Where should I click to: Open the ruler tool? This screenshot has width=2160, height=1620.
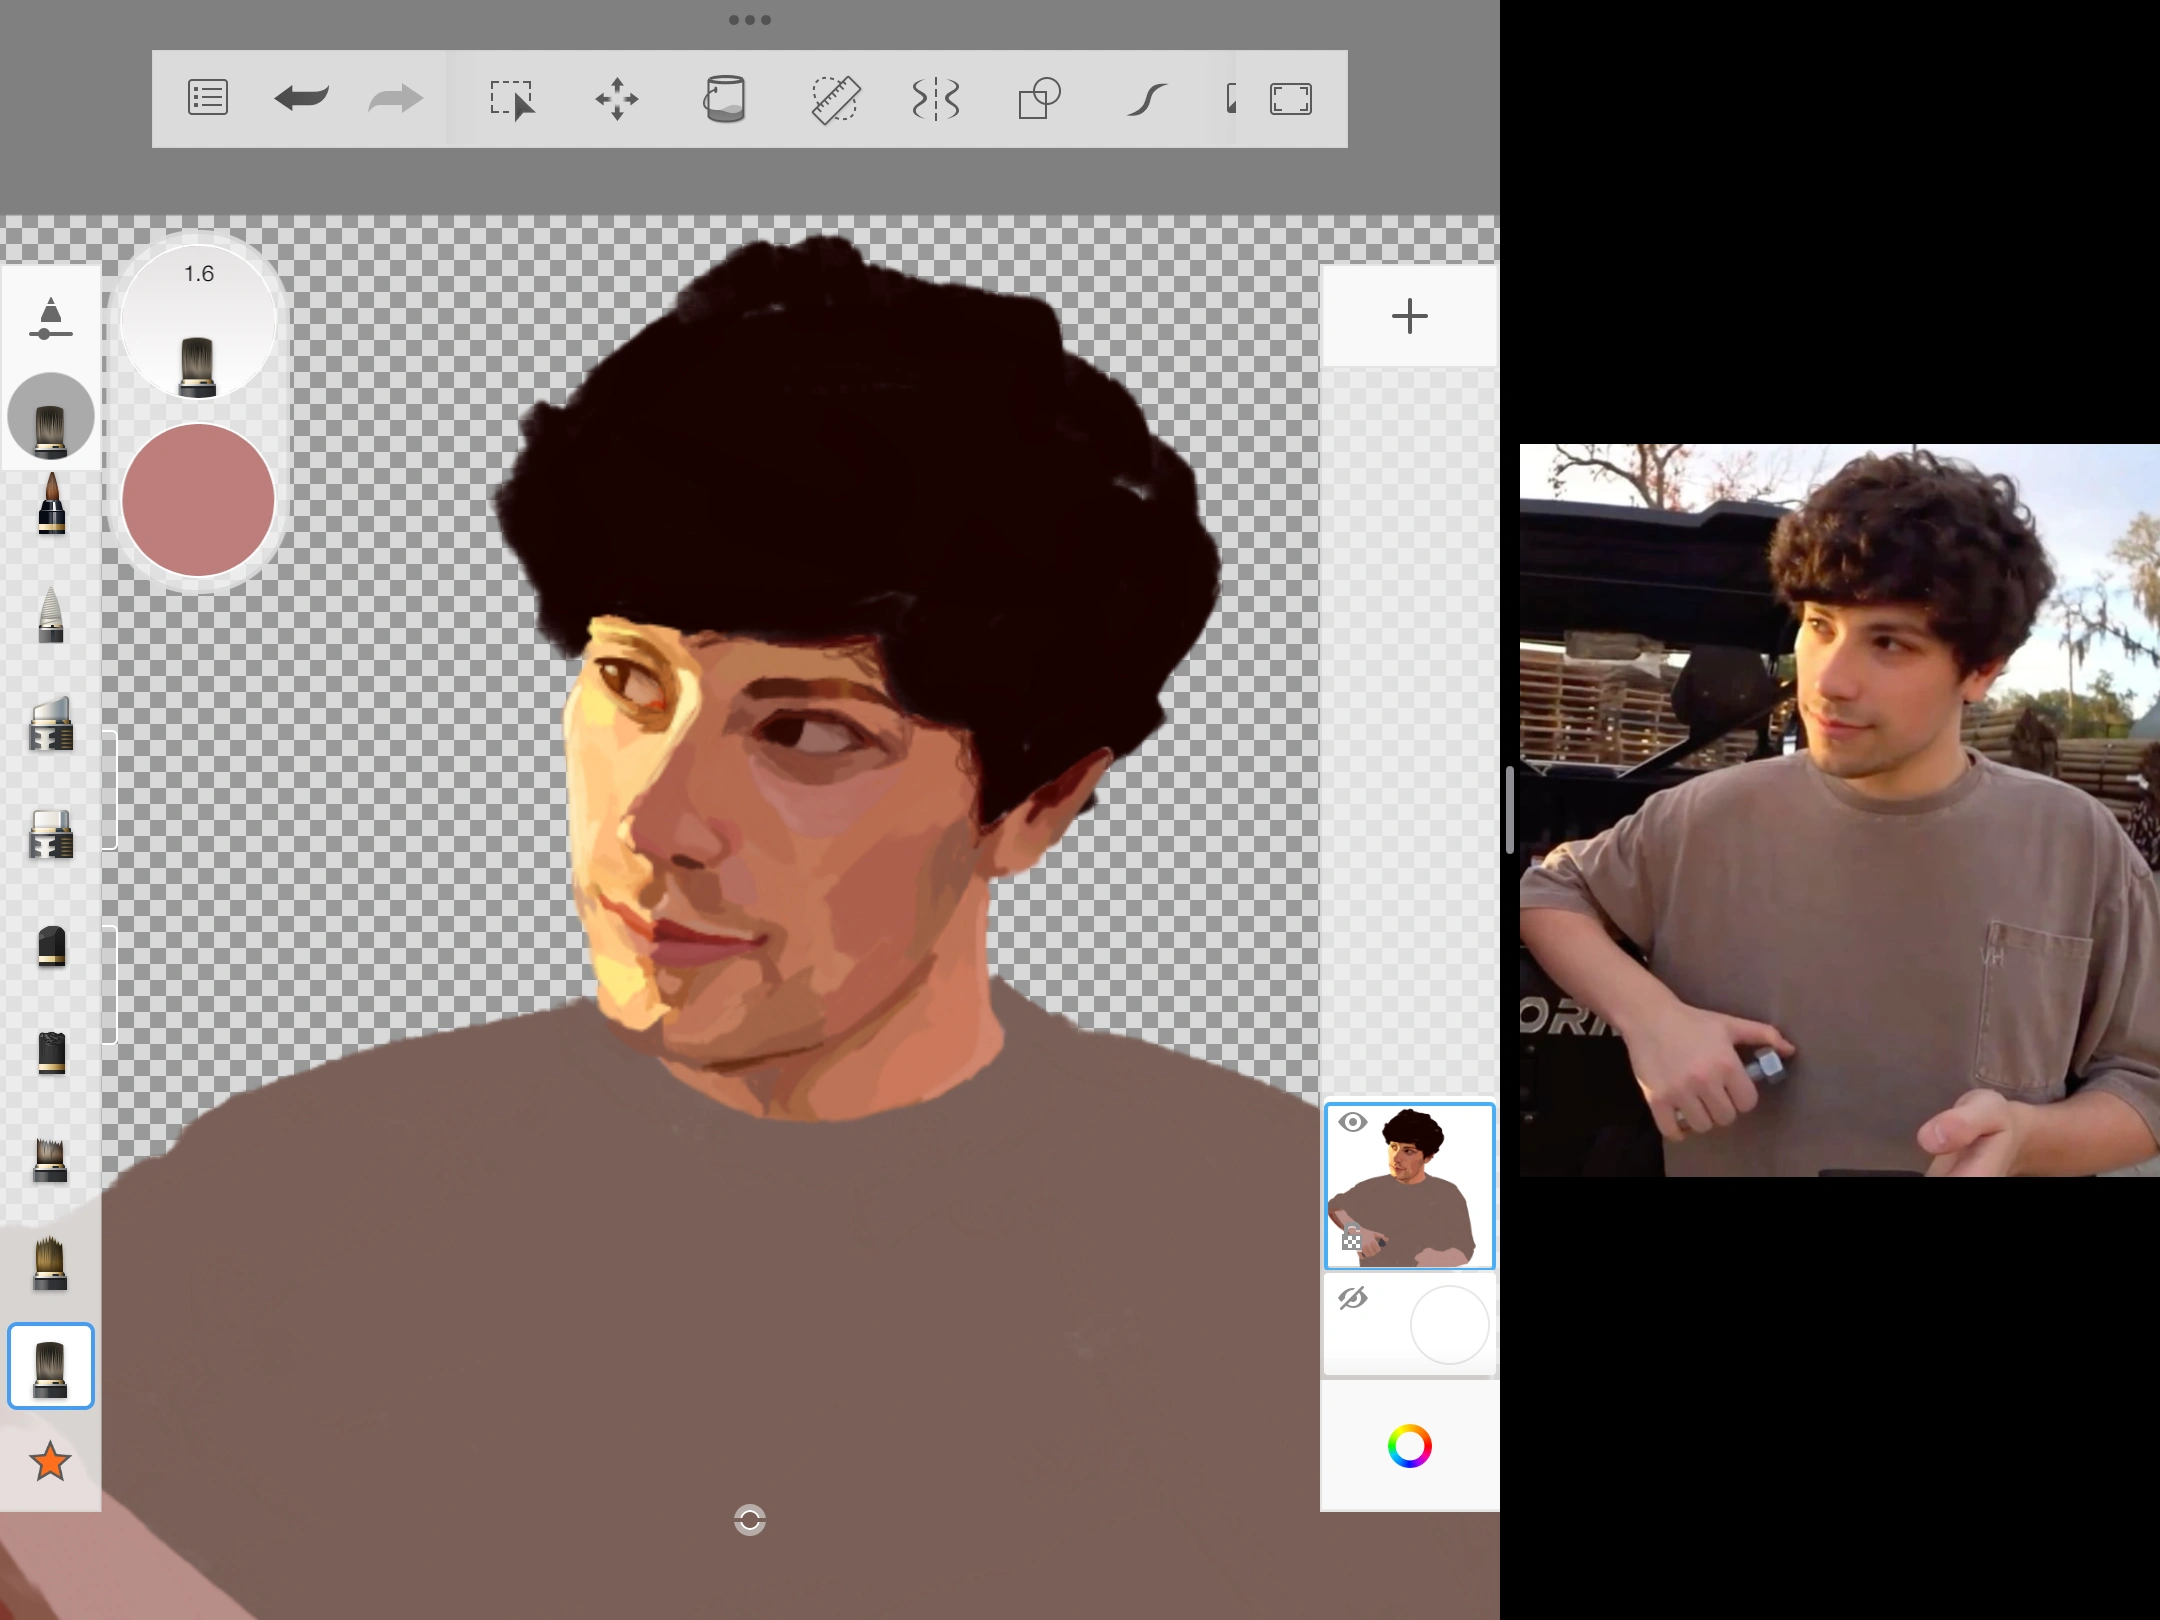836,98
